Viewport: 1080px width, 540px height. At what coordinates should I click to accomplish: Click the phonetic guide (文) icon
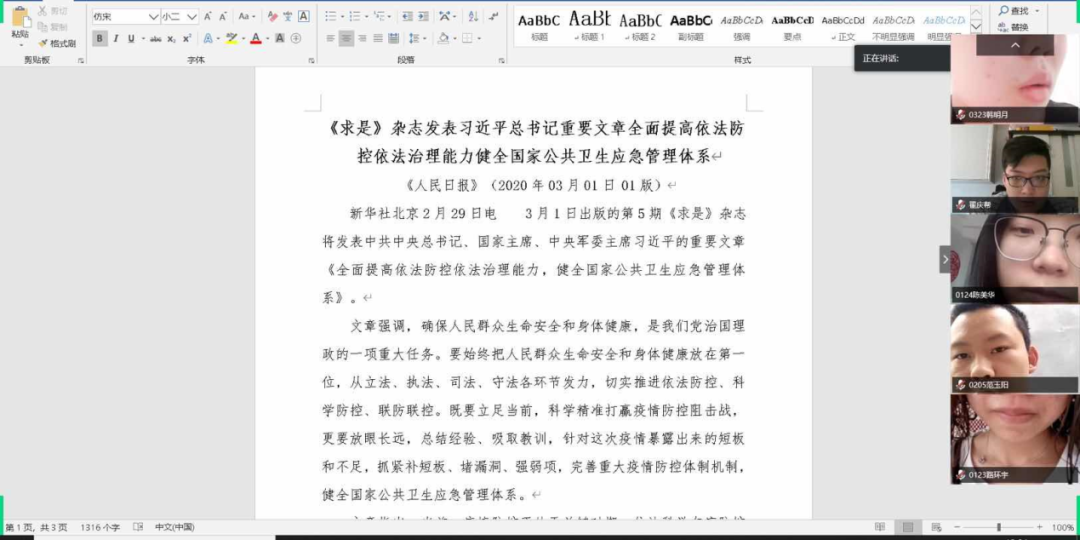[288, 17]
